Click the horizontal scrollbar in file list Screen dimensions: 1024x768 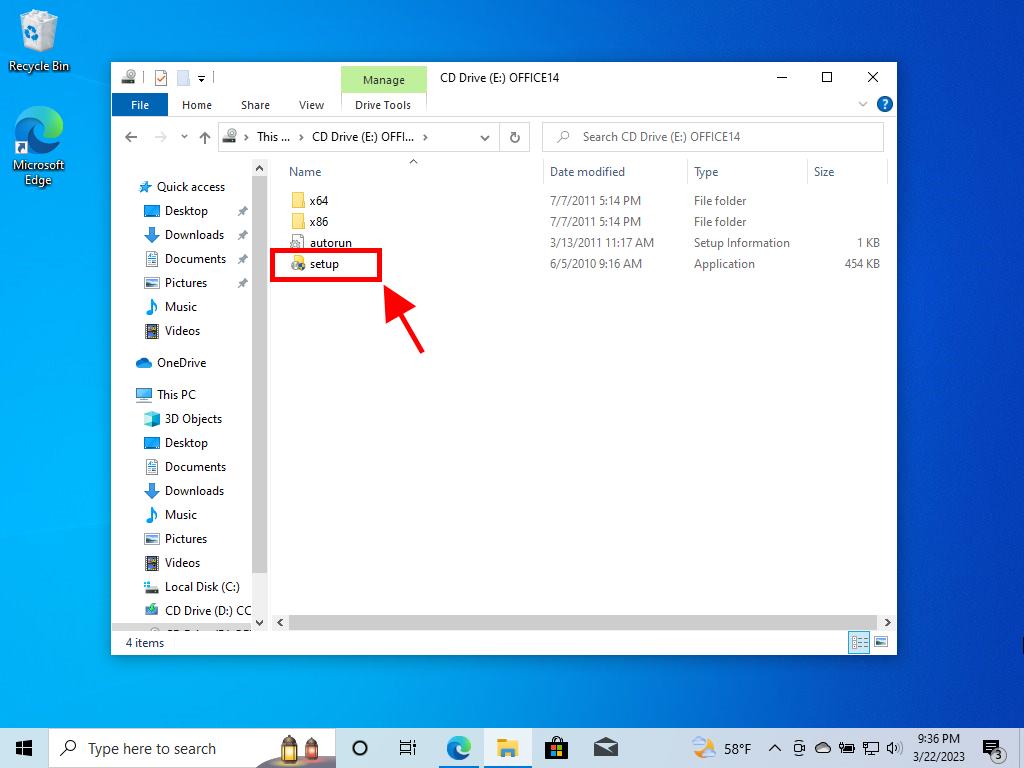click(x=580, y=622)
